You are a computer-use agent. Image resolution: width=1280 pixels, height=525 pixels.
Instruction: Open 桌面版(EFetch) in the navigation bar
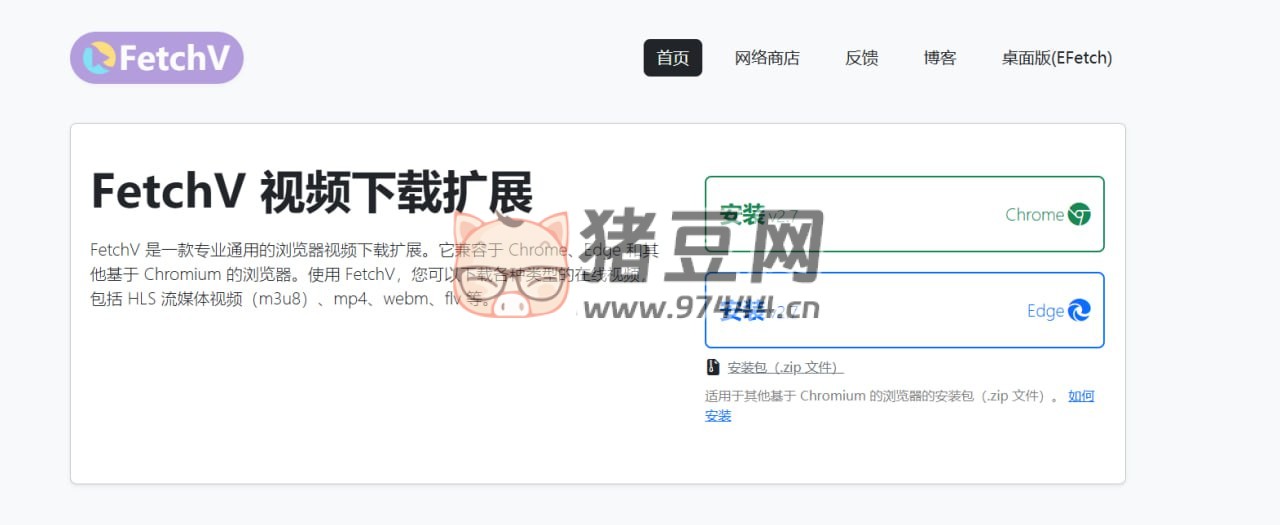tap(1056, 58)
